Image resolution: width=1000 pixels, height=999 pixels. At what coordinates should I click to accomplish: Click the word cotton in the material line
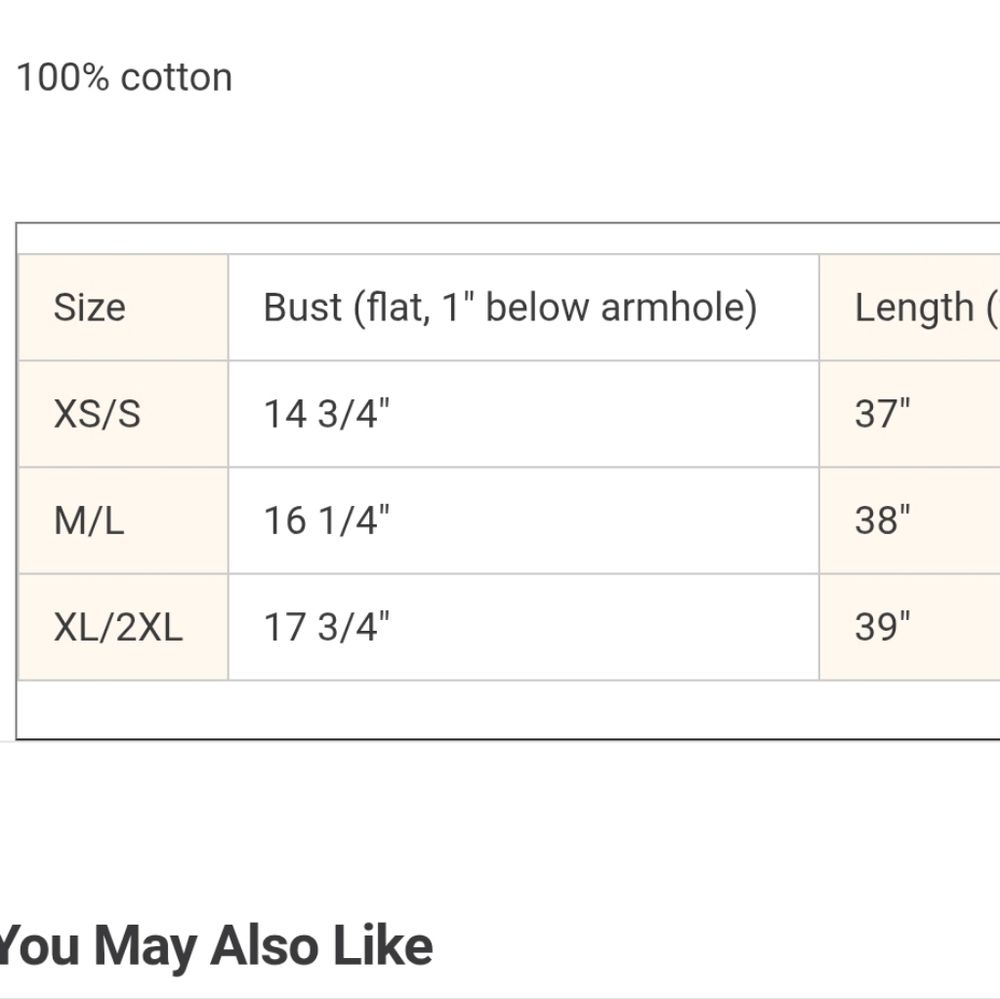[x=177, y=78]
